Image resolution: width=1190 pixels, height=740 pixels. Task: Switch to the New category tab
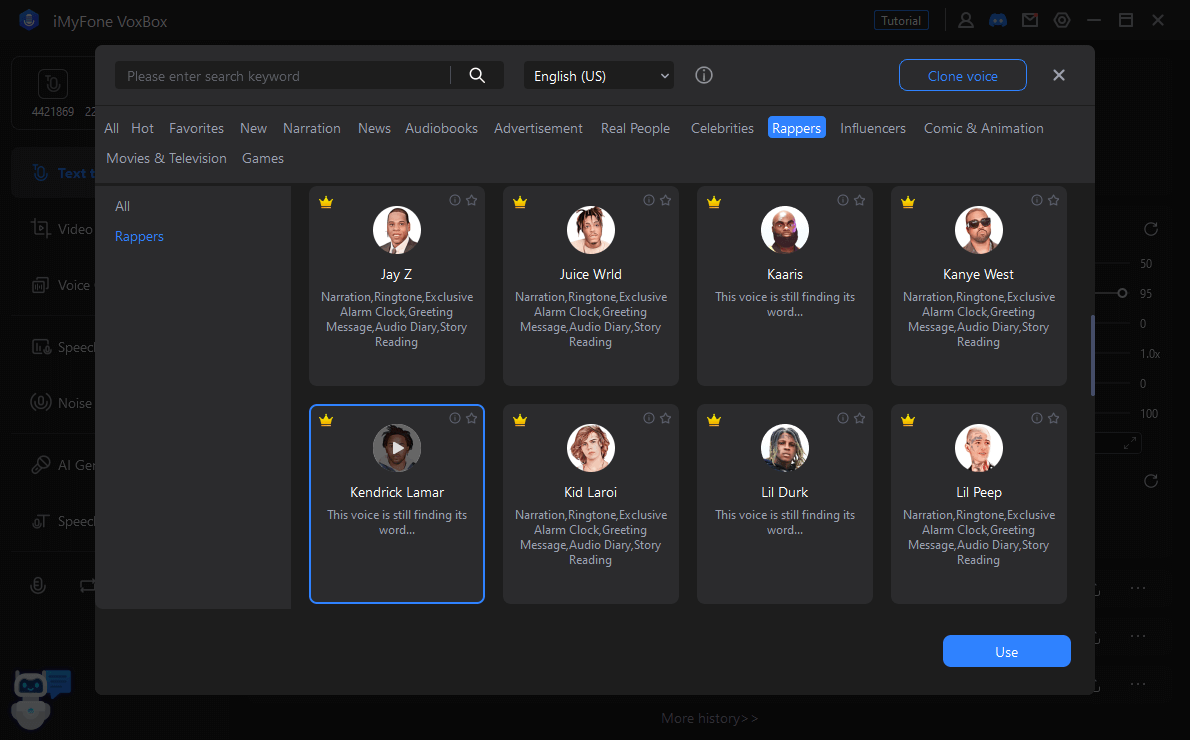253,128
